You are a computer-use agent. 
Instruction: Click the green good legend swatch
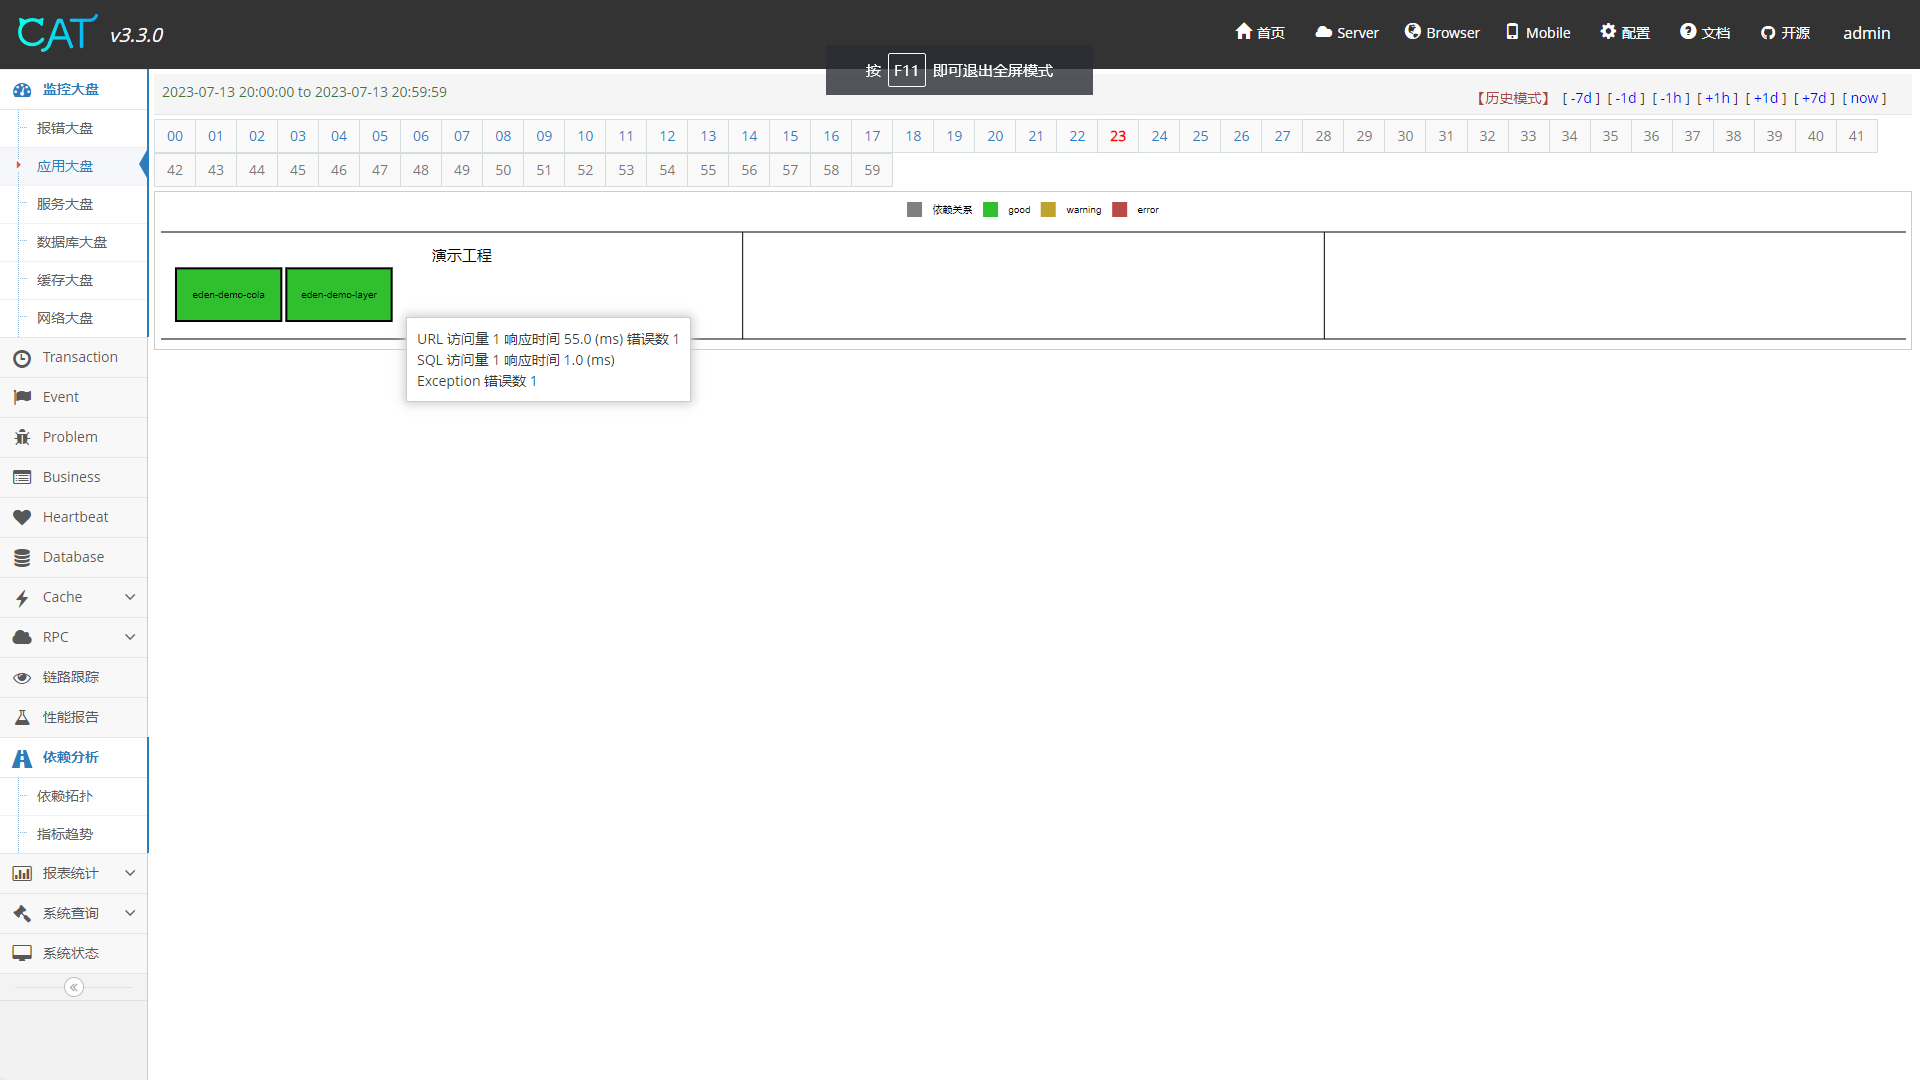[990, 210]
